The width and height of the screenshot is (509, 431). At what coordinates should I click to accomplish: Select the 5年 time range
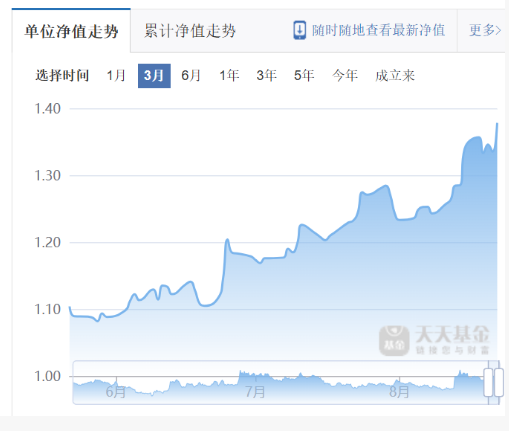click(x=304, y=76)
